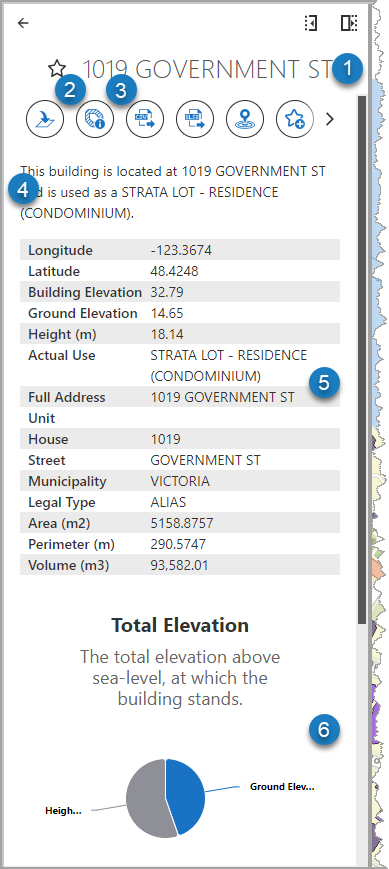
Task: Select the Ground Elevation value 14.65
Action: (167, 313)
